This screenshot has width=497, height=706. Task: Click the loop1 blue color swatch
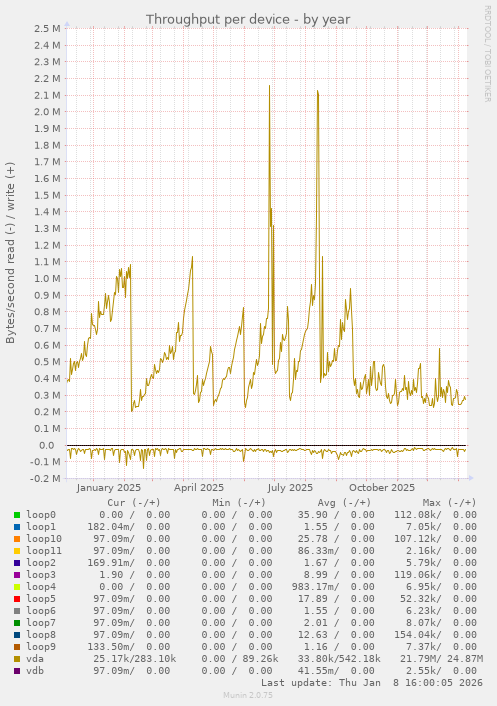coord(17,527)
